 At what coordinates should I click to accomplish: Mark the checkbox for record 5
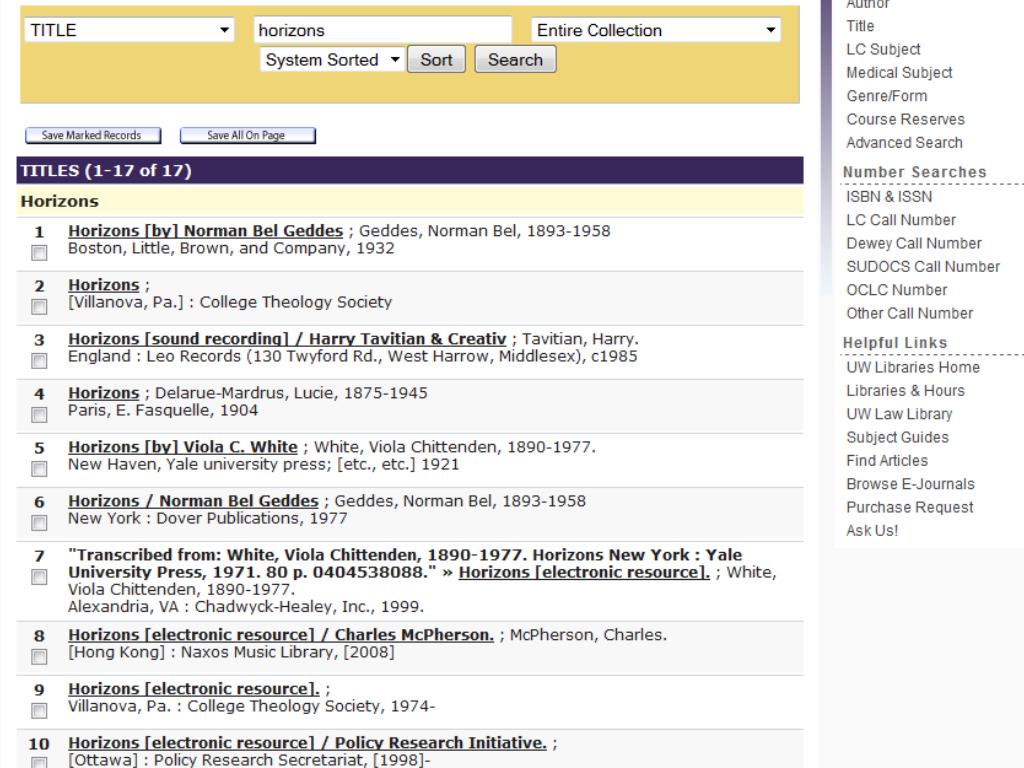(39, 469)
